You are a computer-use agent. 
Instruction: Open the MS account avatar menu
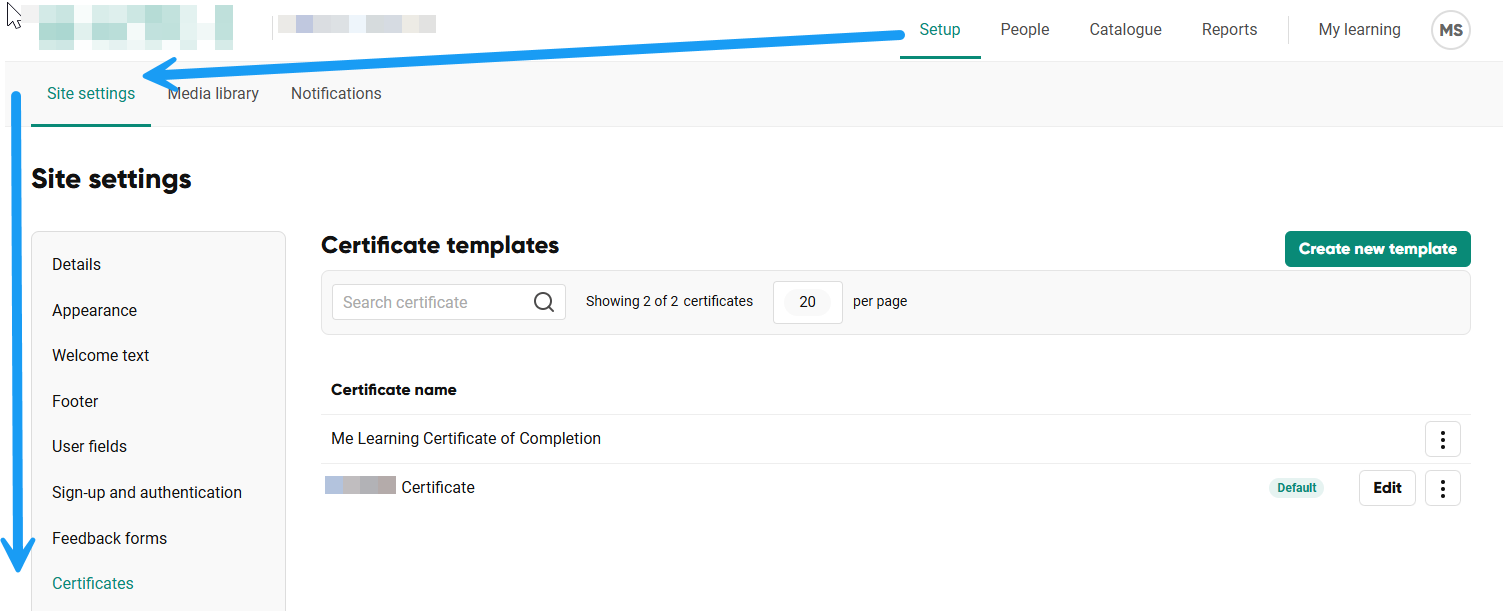[x=1450, y=29]
